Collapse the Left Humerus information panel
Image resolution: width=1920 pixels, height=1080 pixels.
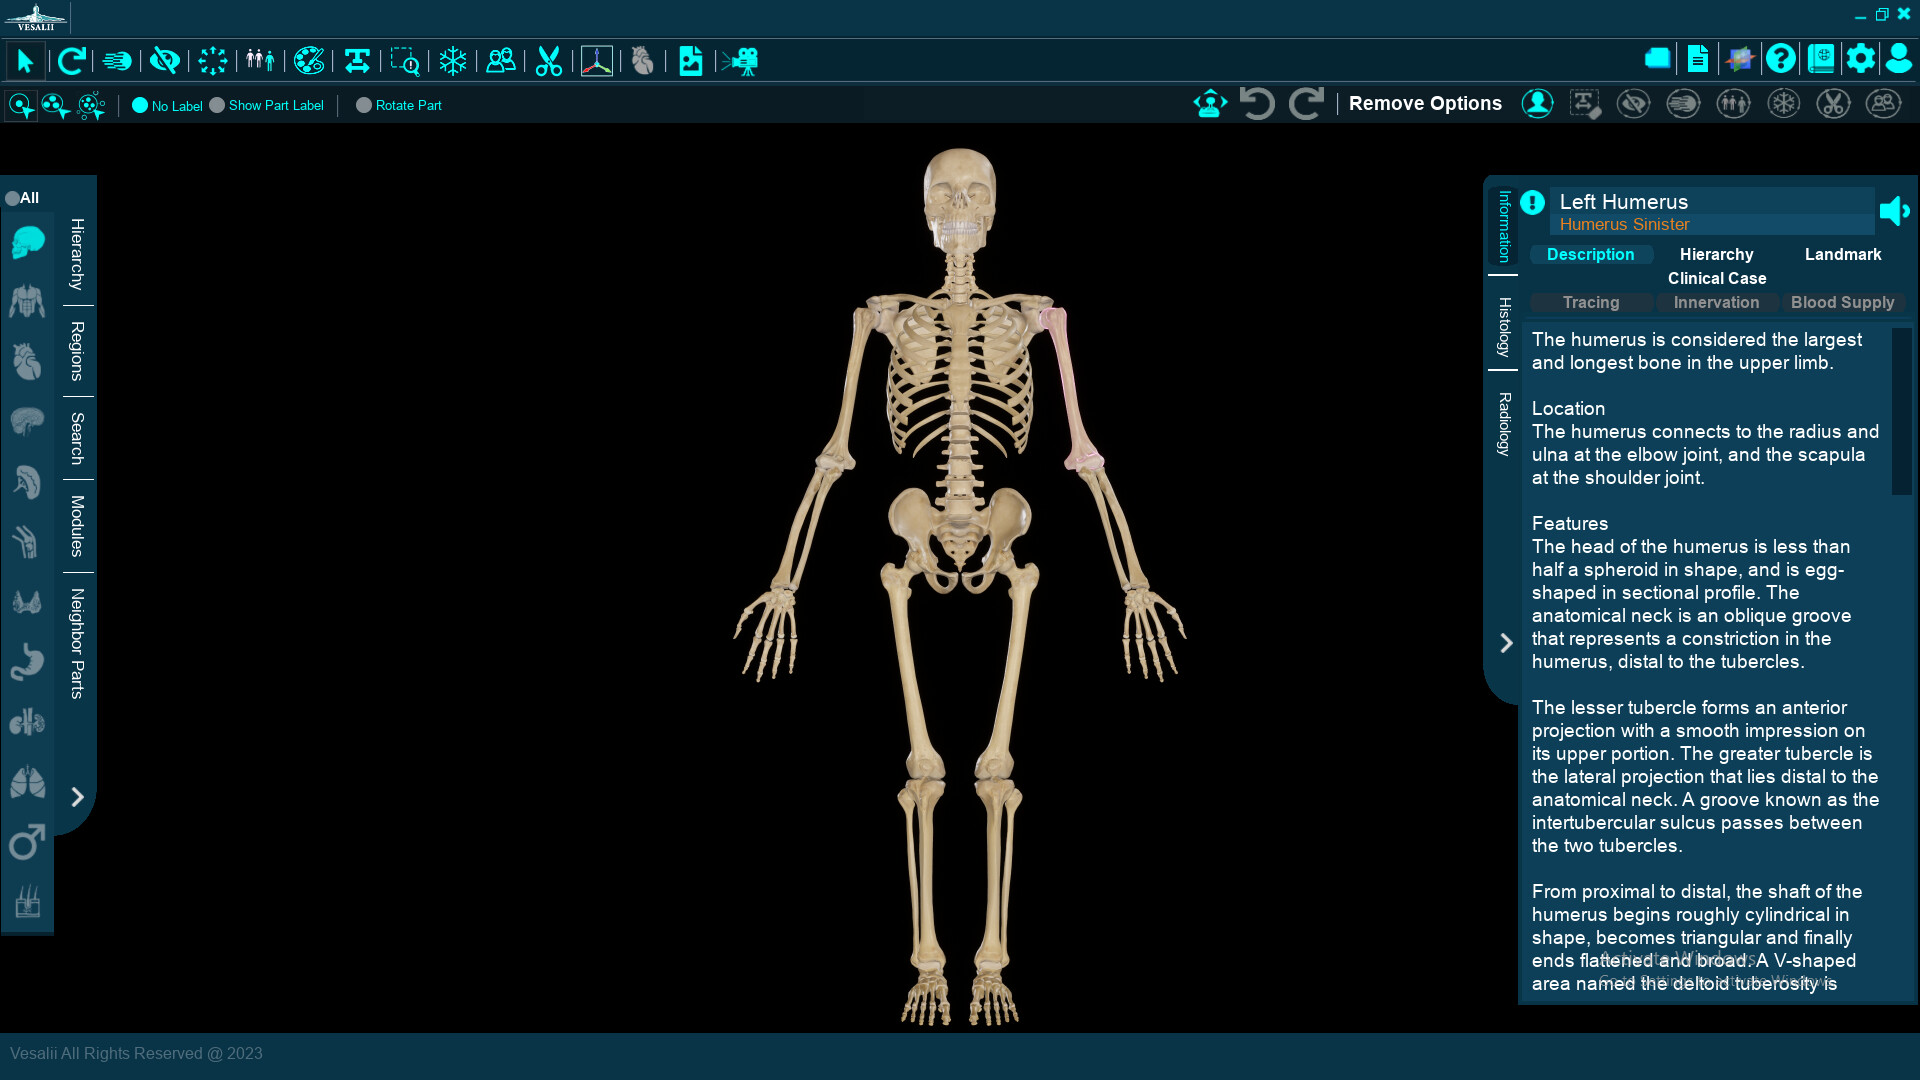(x=1506, y=642)
